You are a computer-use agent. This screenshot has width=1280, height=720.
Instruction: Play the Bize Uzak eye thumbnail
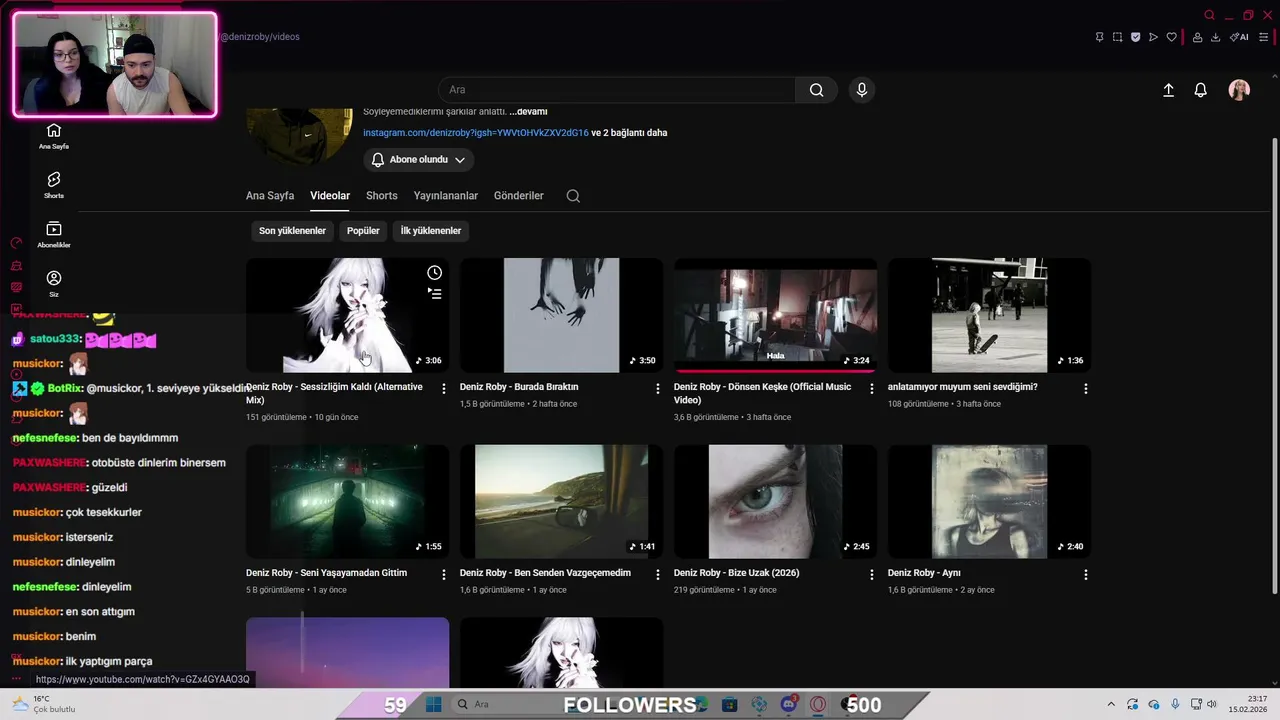tap(776, 501)
